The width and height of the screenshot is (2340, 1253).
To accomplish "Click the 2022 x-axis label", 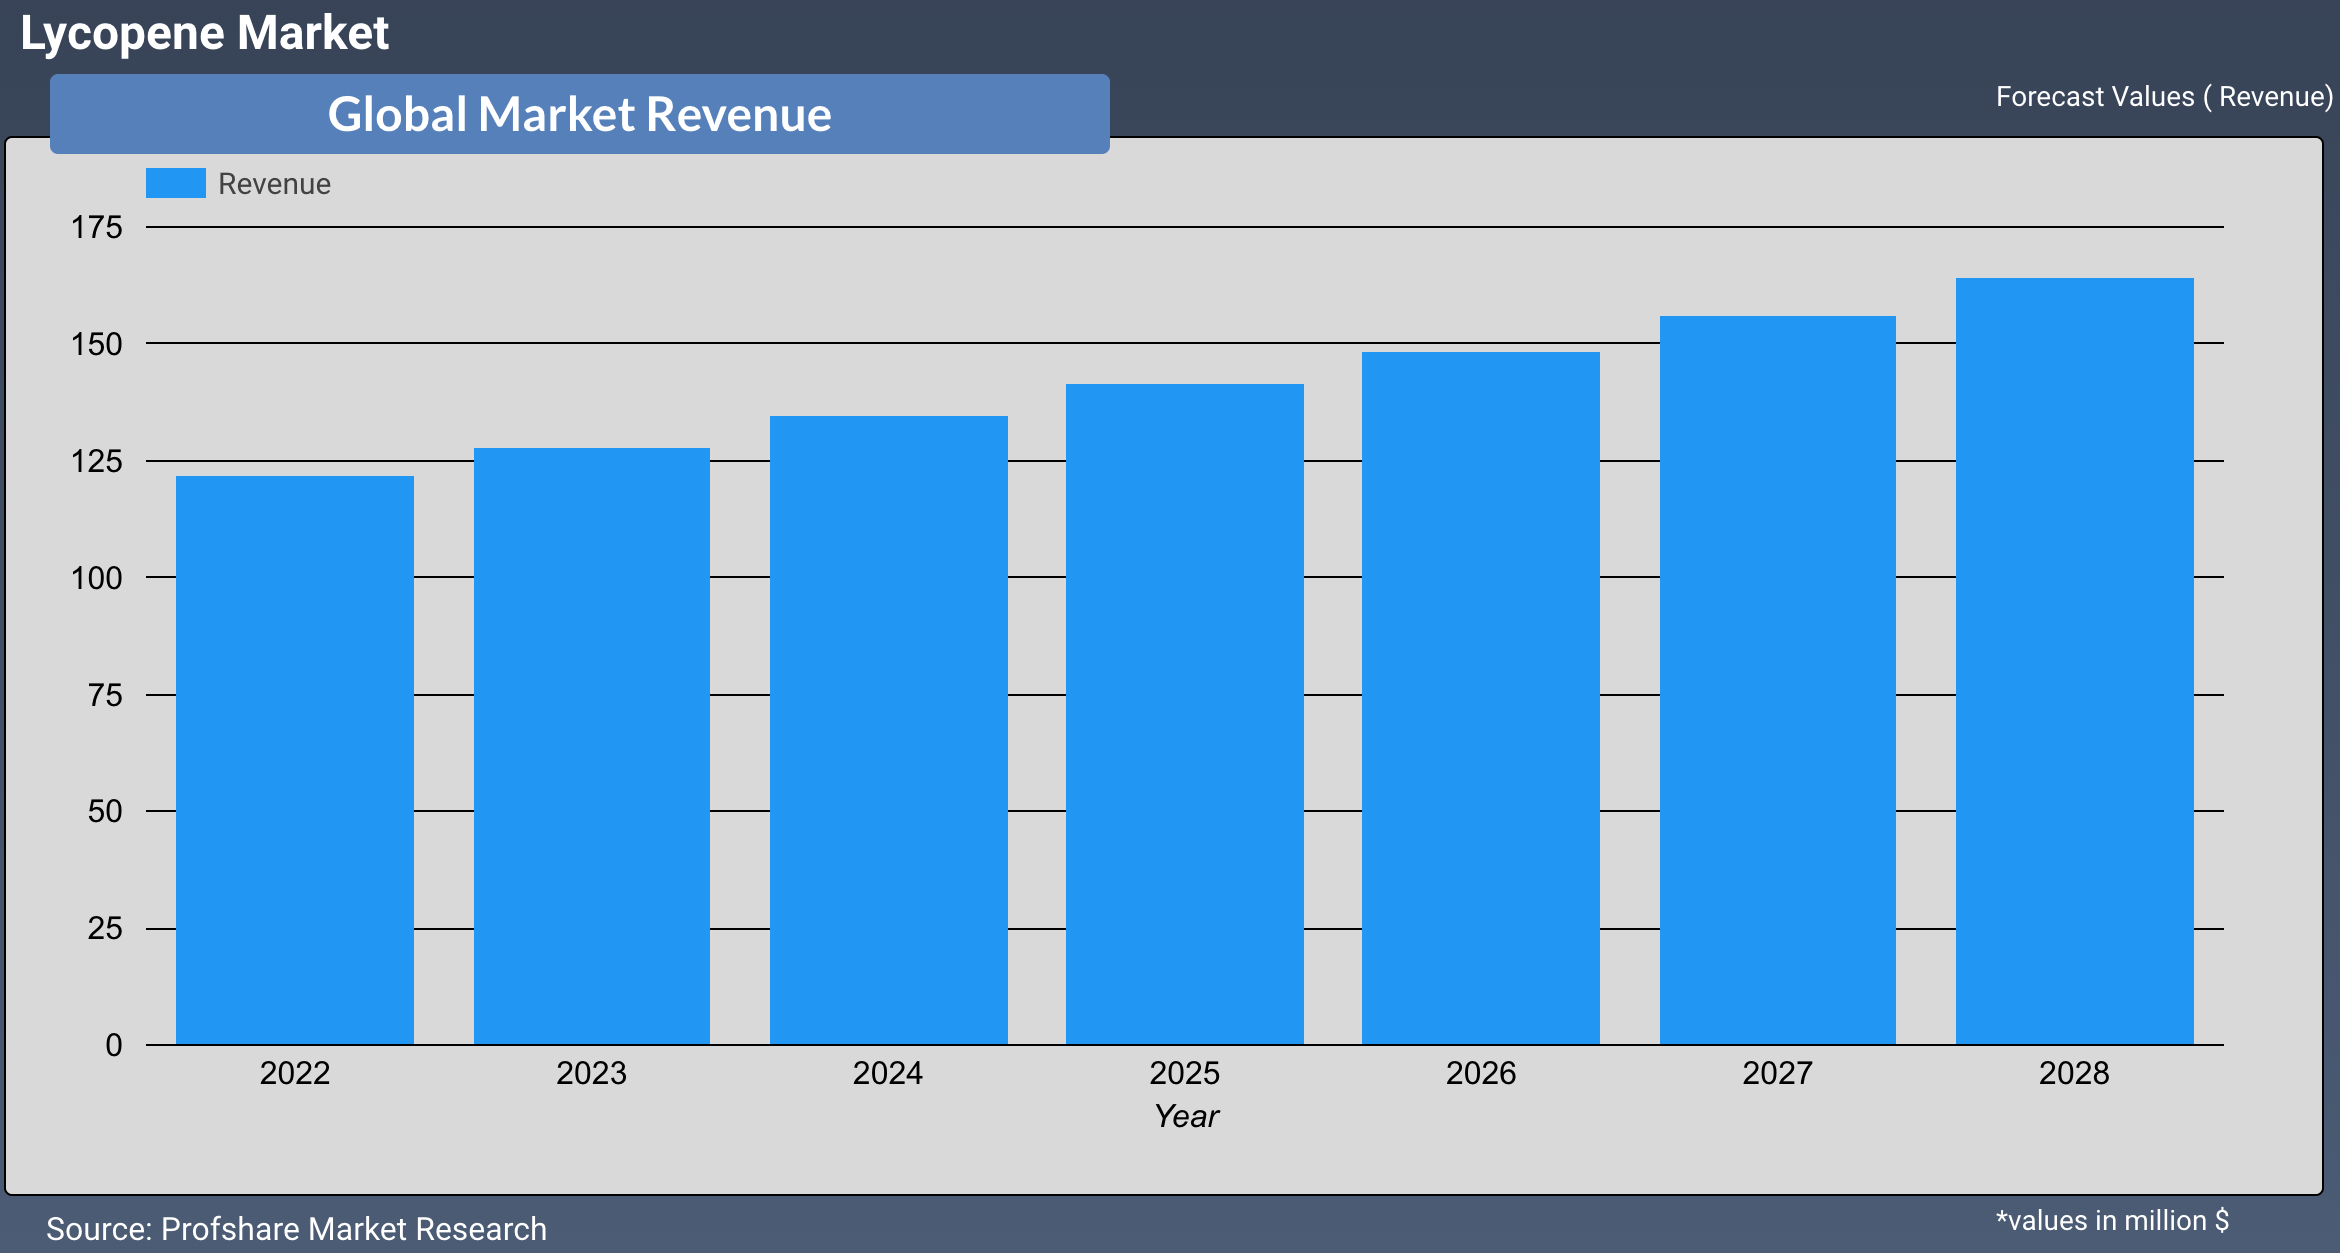I will click(295, 1073).
